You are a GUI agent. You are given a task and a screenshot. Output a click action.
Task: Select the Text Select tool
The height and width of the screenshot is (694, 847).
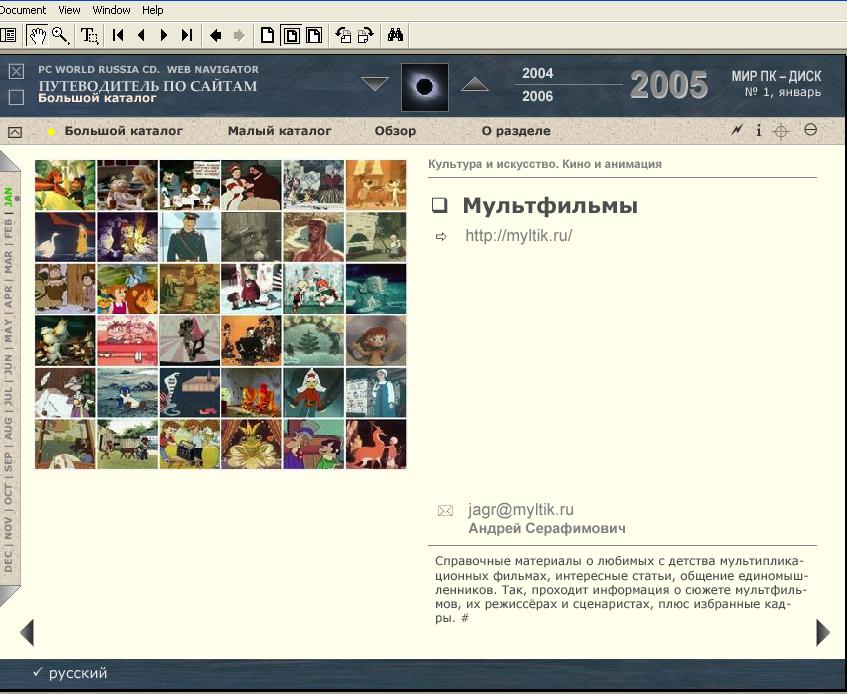click(x=89, y=36)
